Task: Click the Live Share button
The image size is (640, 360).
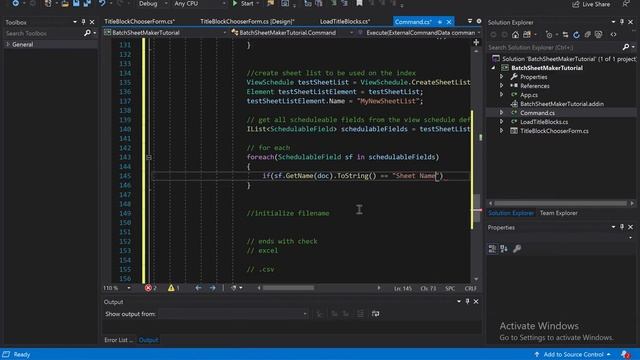Action: (591, 4)
